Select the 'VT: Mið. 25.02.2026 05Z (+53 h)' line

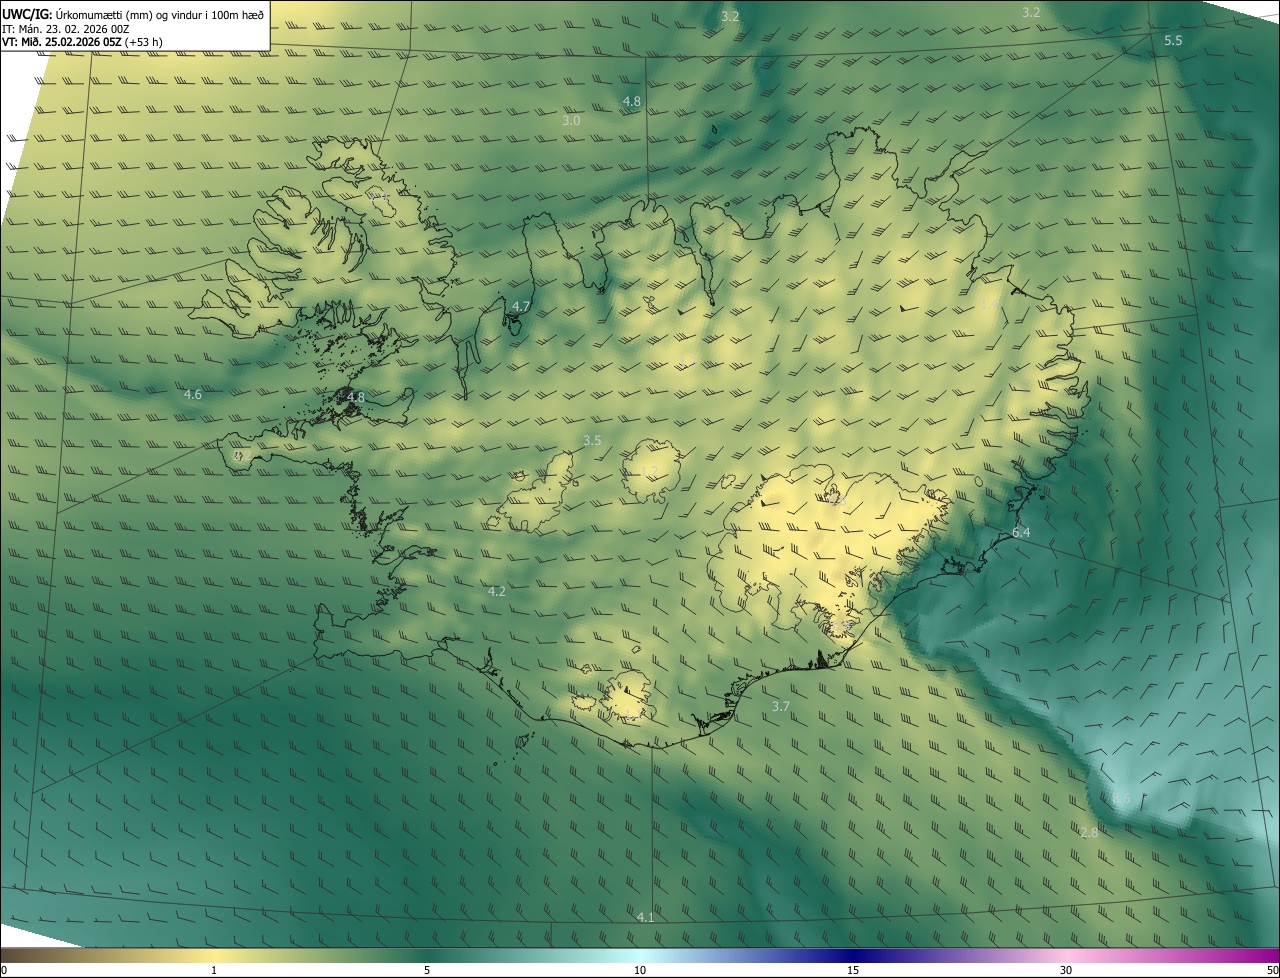tap(82, 42)
